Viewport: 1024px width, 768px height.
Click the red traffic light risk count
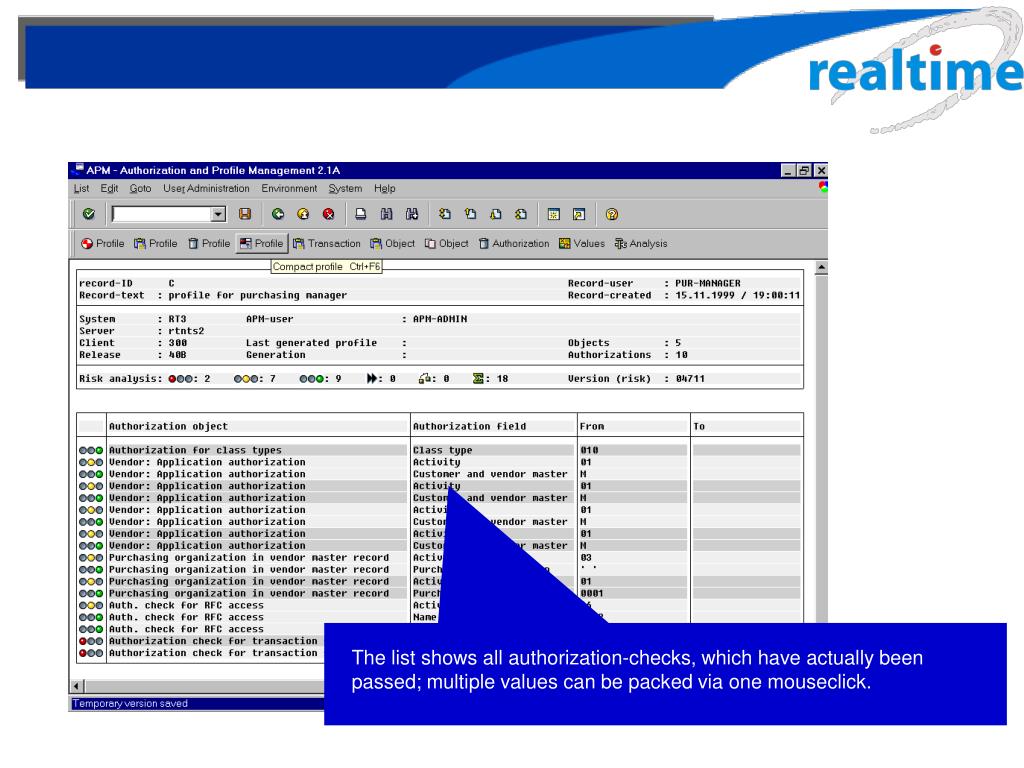189,379
